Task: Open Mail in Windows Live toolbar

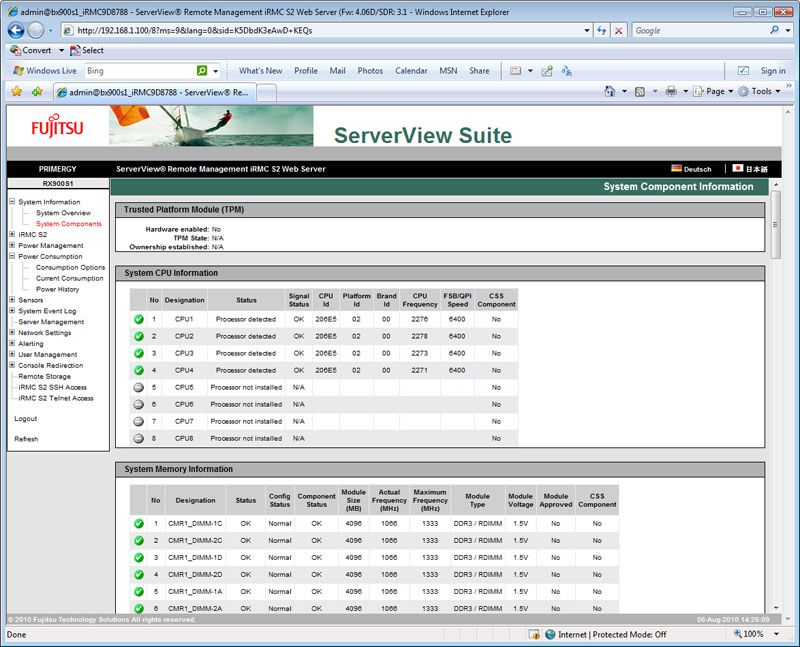Action: (x=337, y=70)
